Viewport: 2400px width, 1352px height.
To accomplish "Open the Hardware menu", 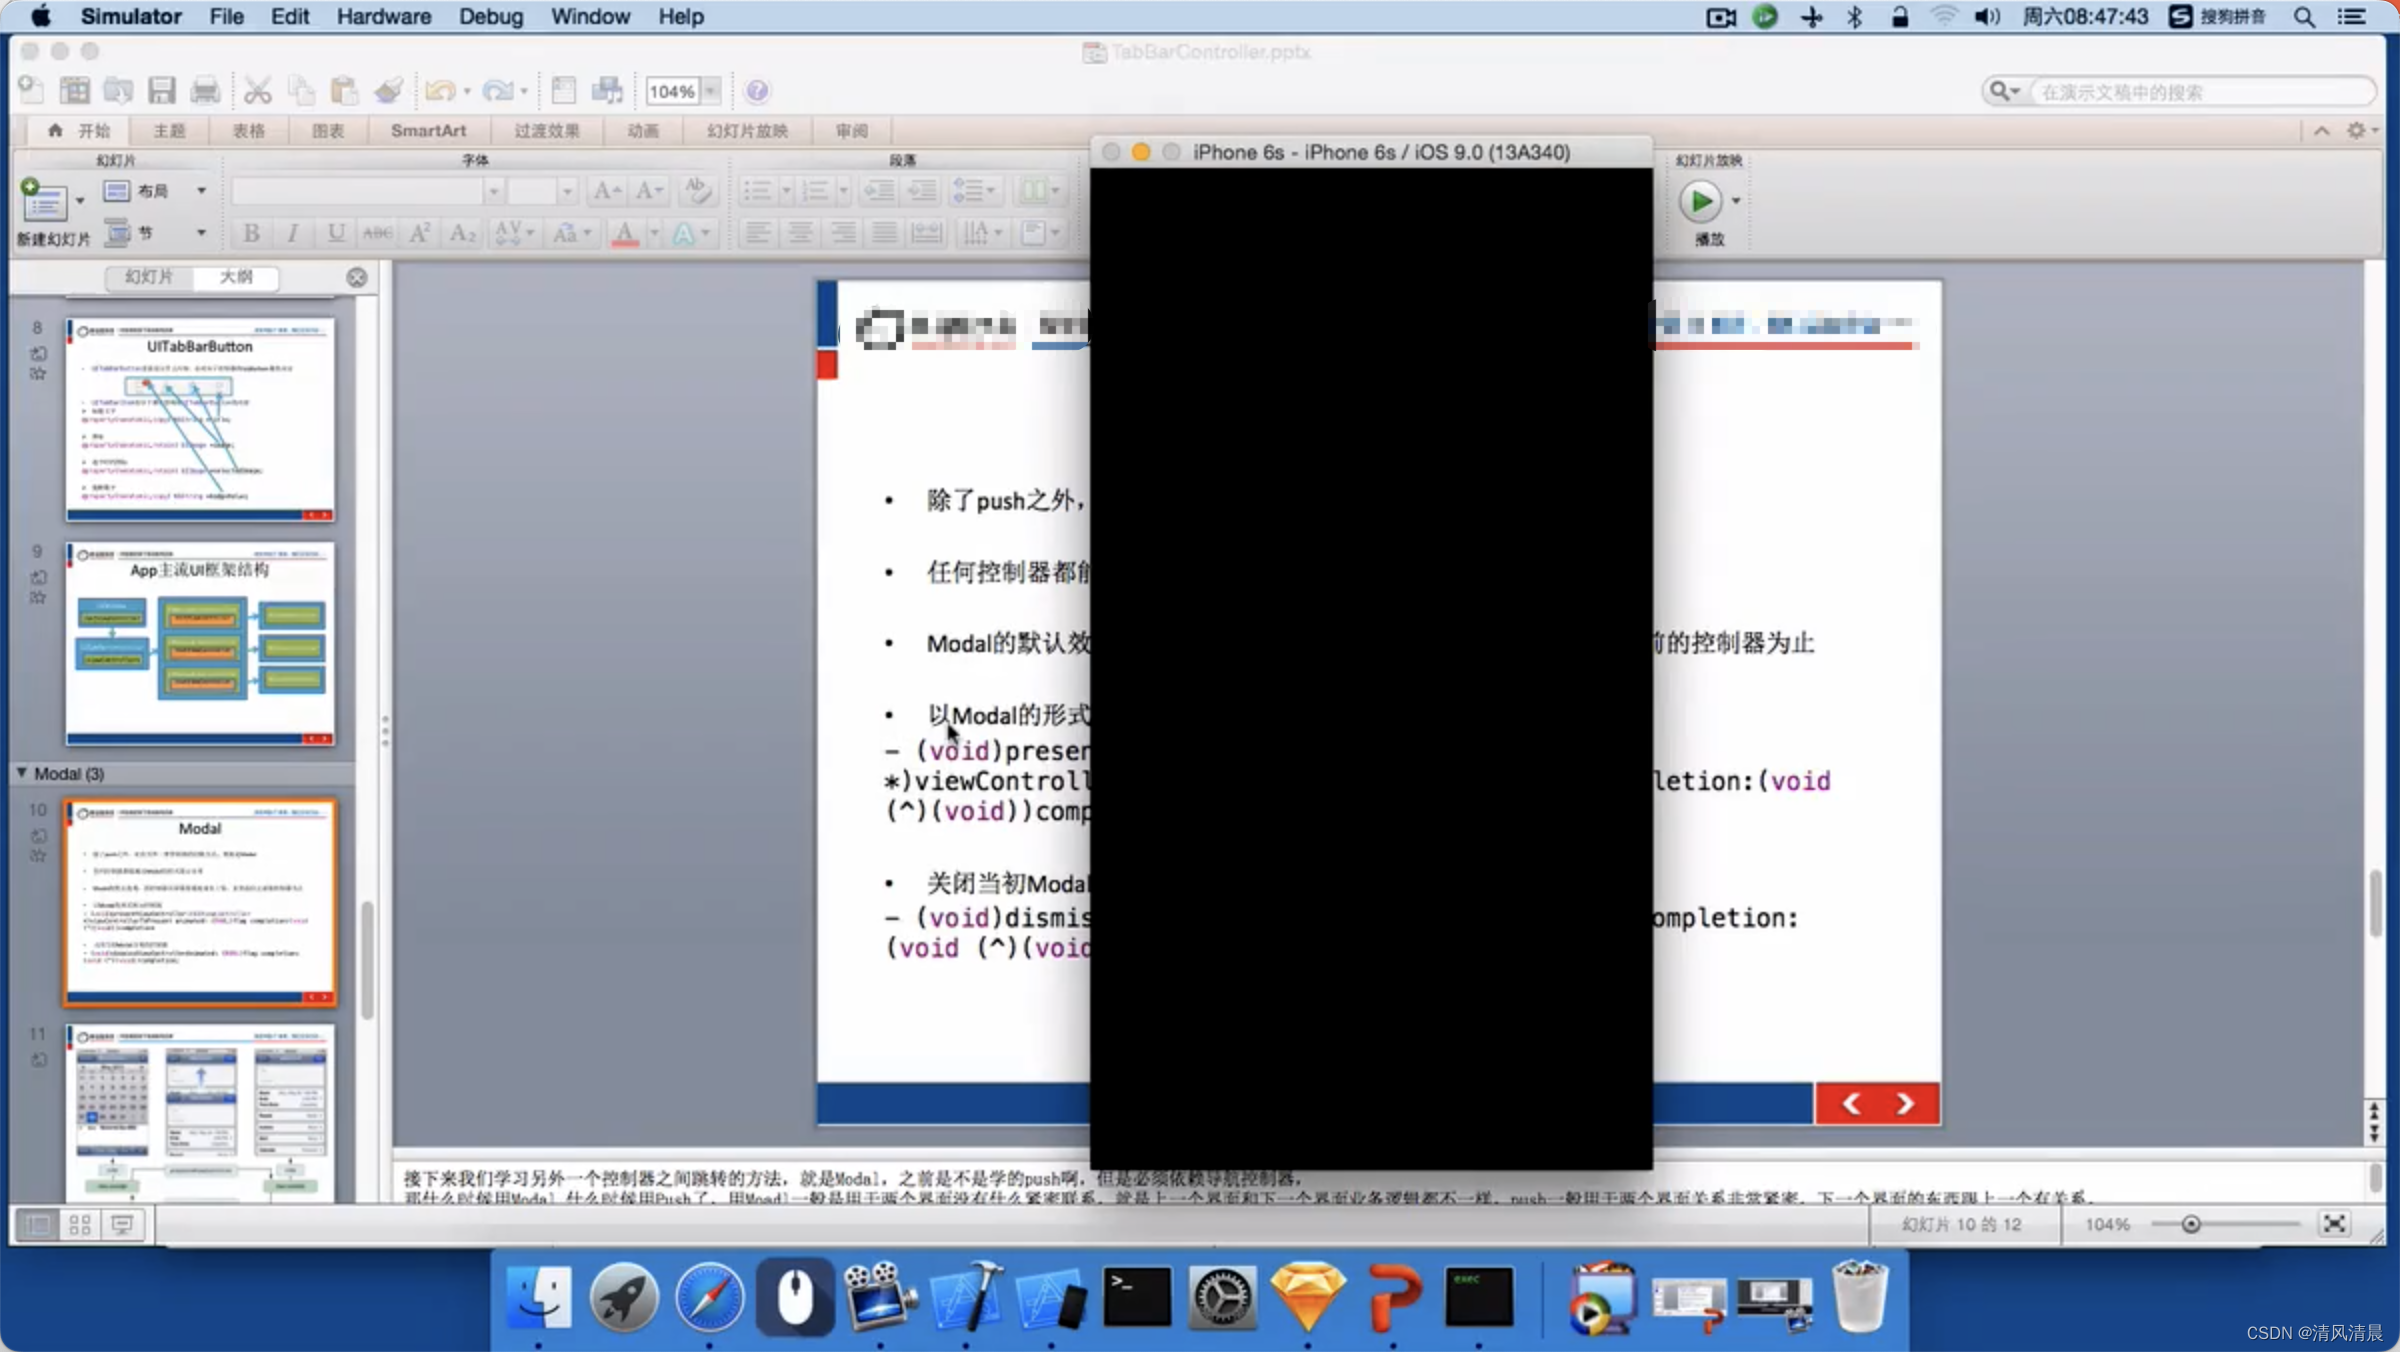I will tap(383, 16).
